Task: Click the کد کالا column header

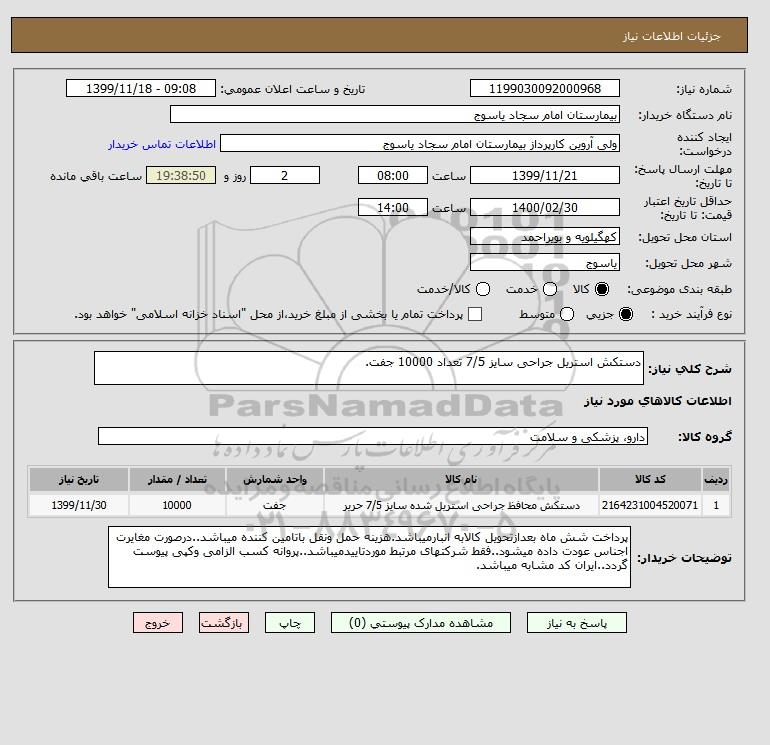Action: [x=650, y=479]
